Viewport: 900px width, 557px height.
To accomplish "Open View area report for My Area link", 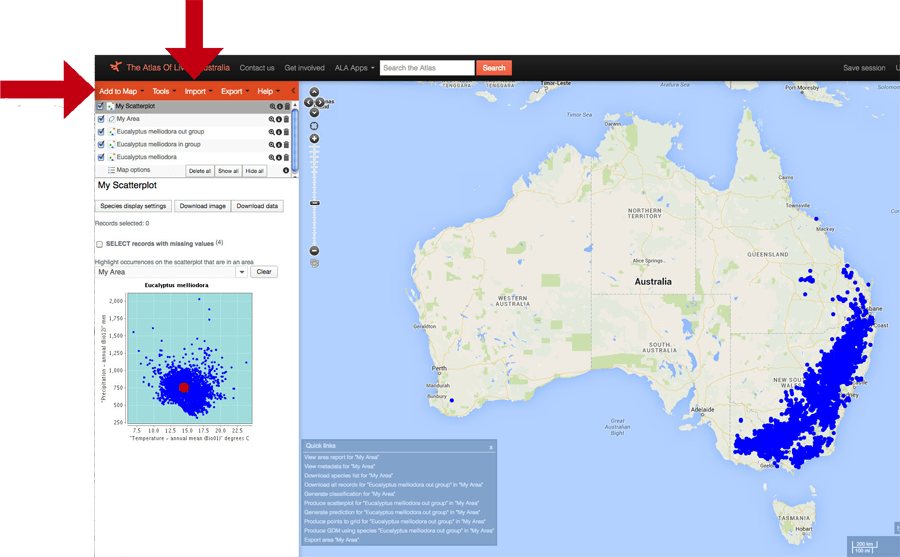I will 342,458.
